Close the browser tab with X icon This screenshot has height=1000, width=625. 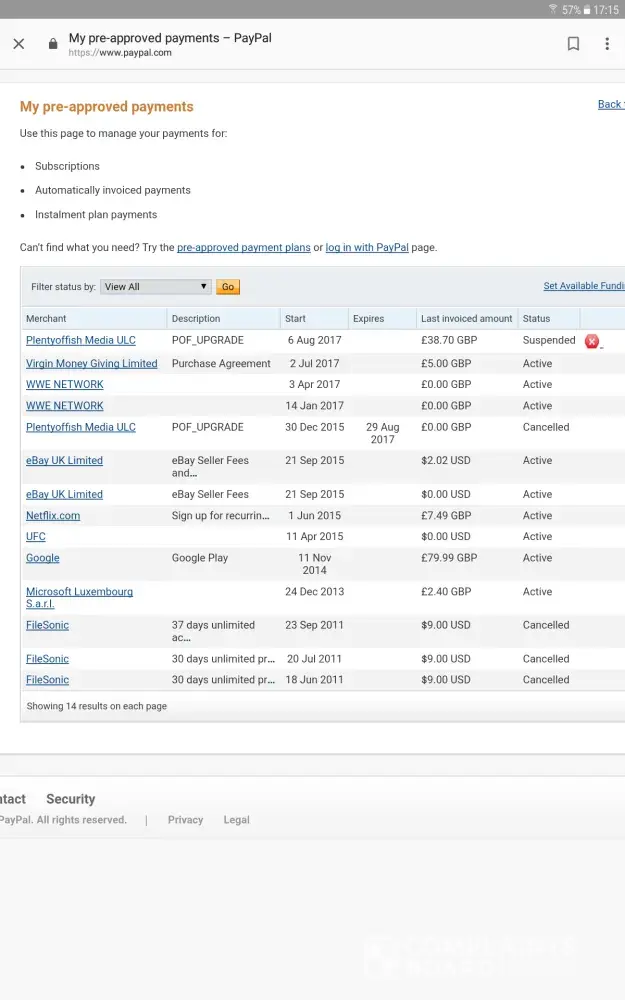pos(19,44)
